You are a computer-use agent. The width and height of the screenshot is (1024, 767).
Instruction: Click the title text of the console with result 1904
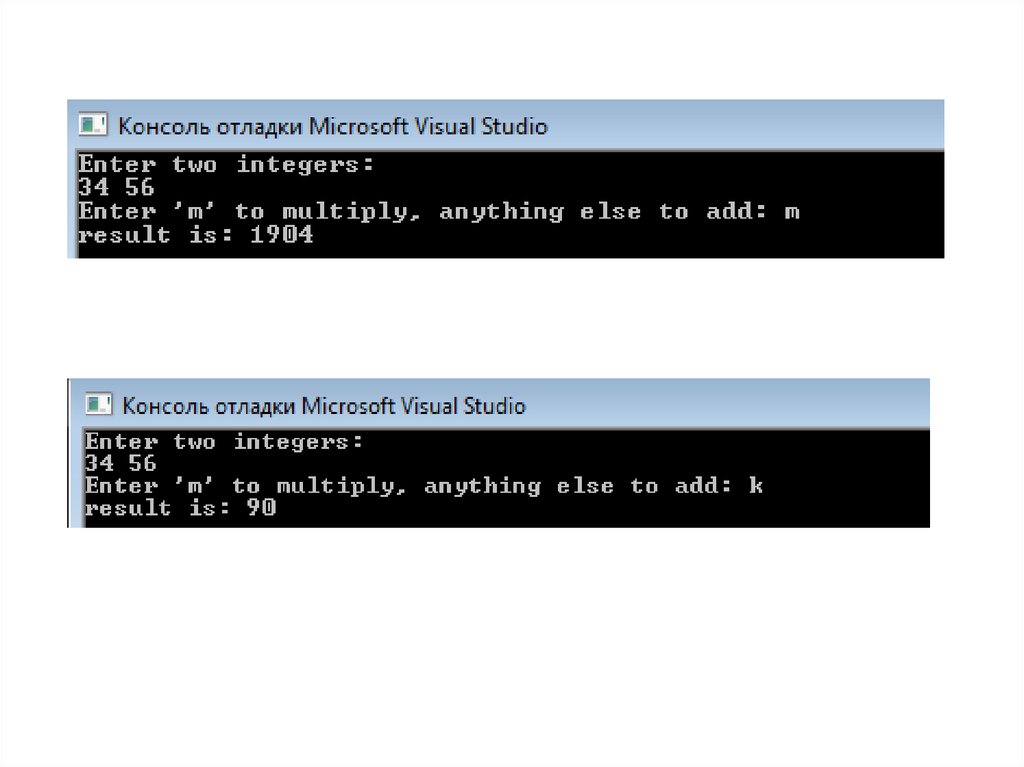[333, 127]
